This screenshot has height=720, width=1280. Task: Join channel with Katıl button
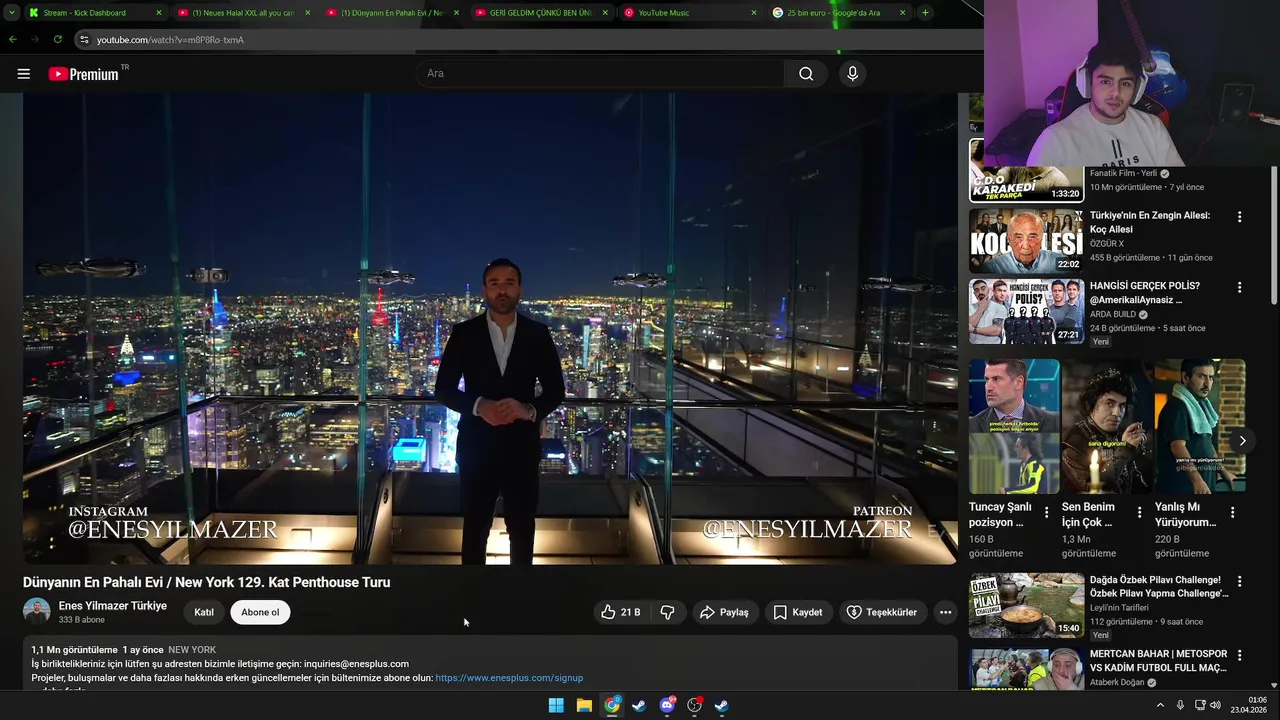(x=204, y=612)
